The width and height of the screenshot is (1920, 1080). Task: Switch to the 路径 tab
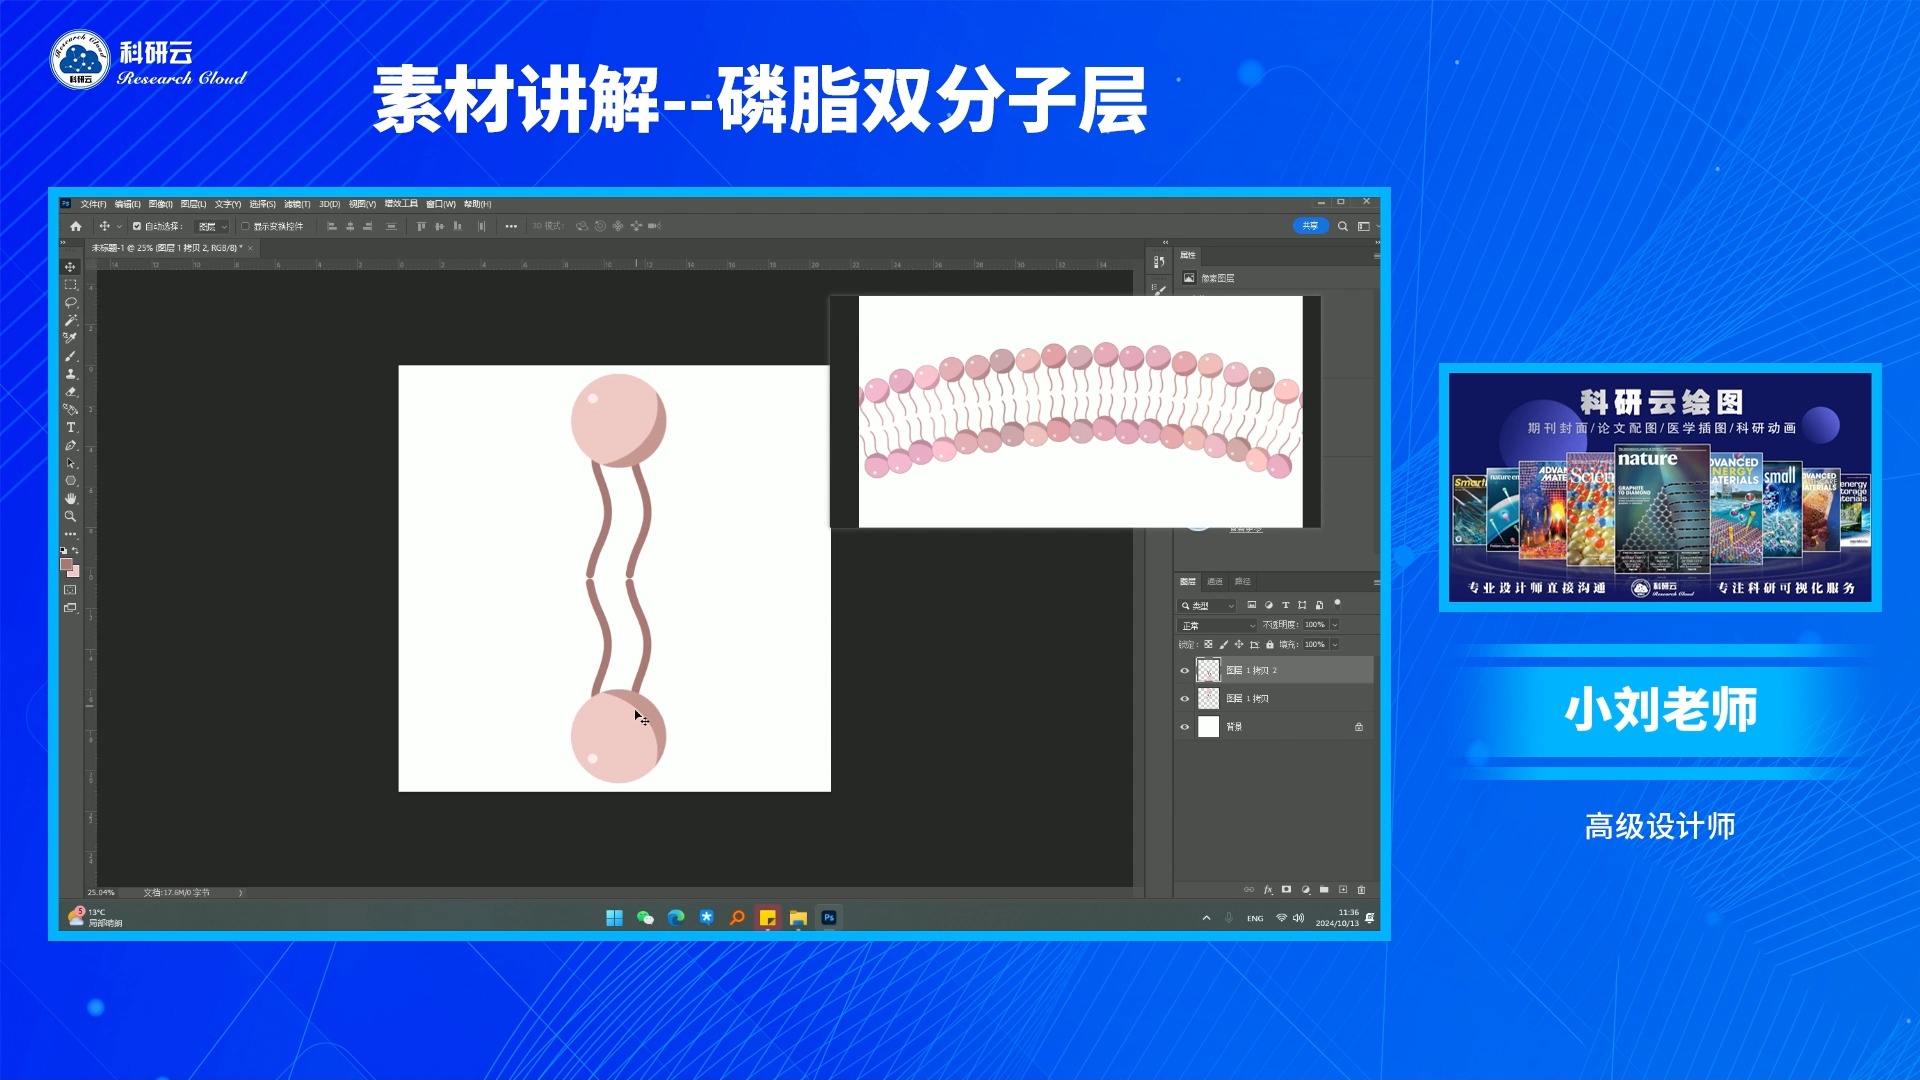pos(1243,582)
